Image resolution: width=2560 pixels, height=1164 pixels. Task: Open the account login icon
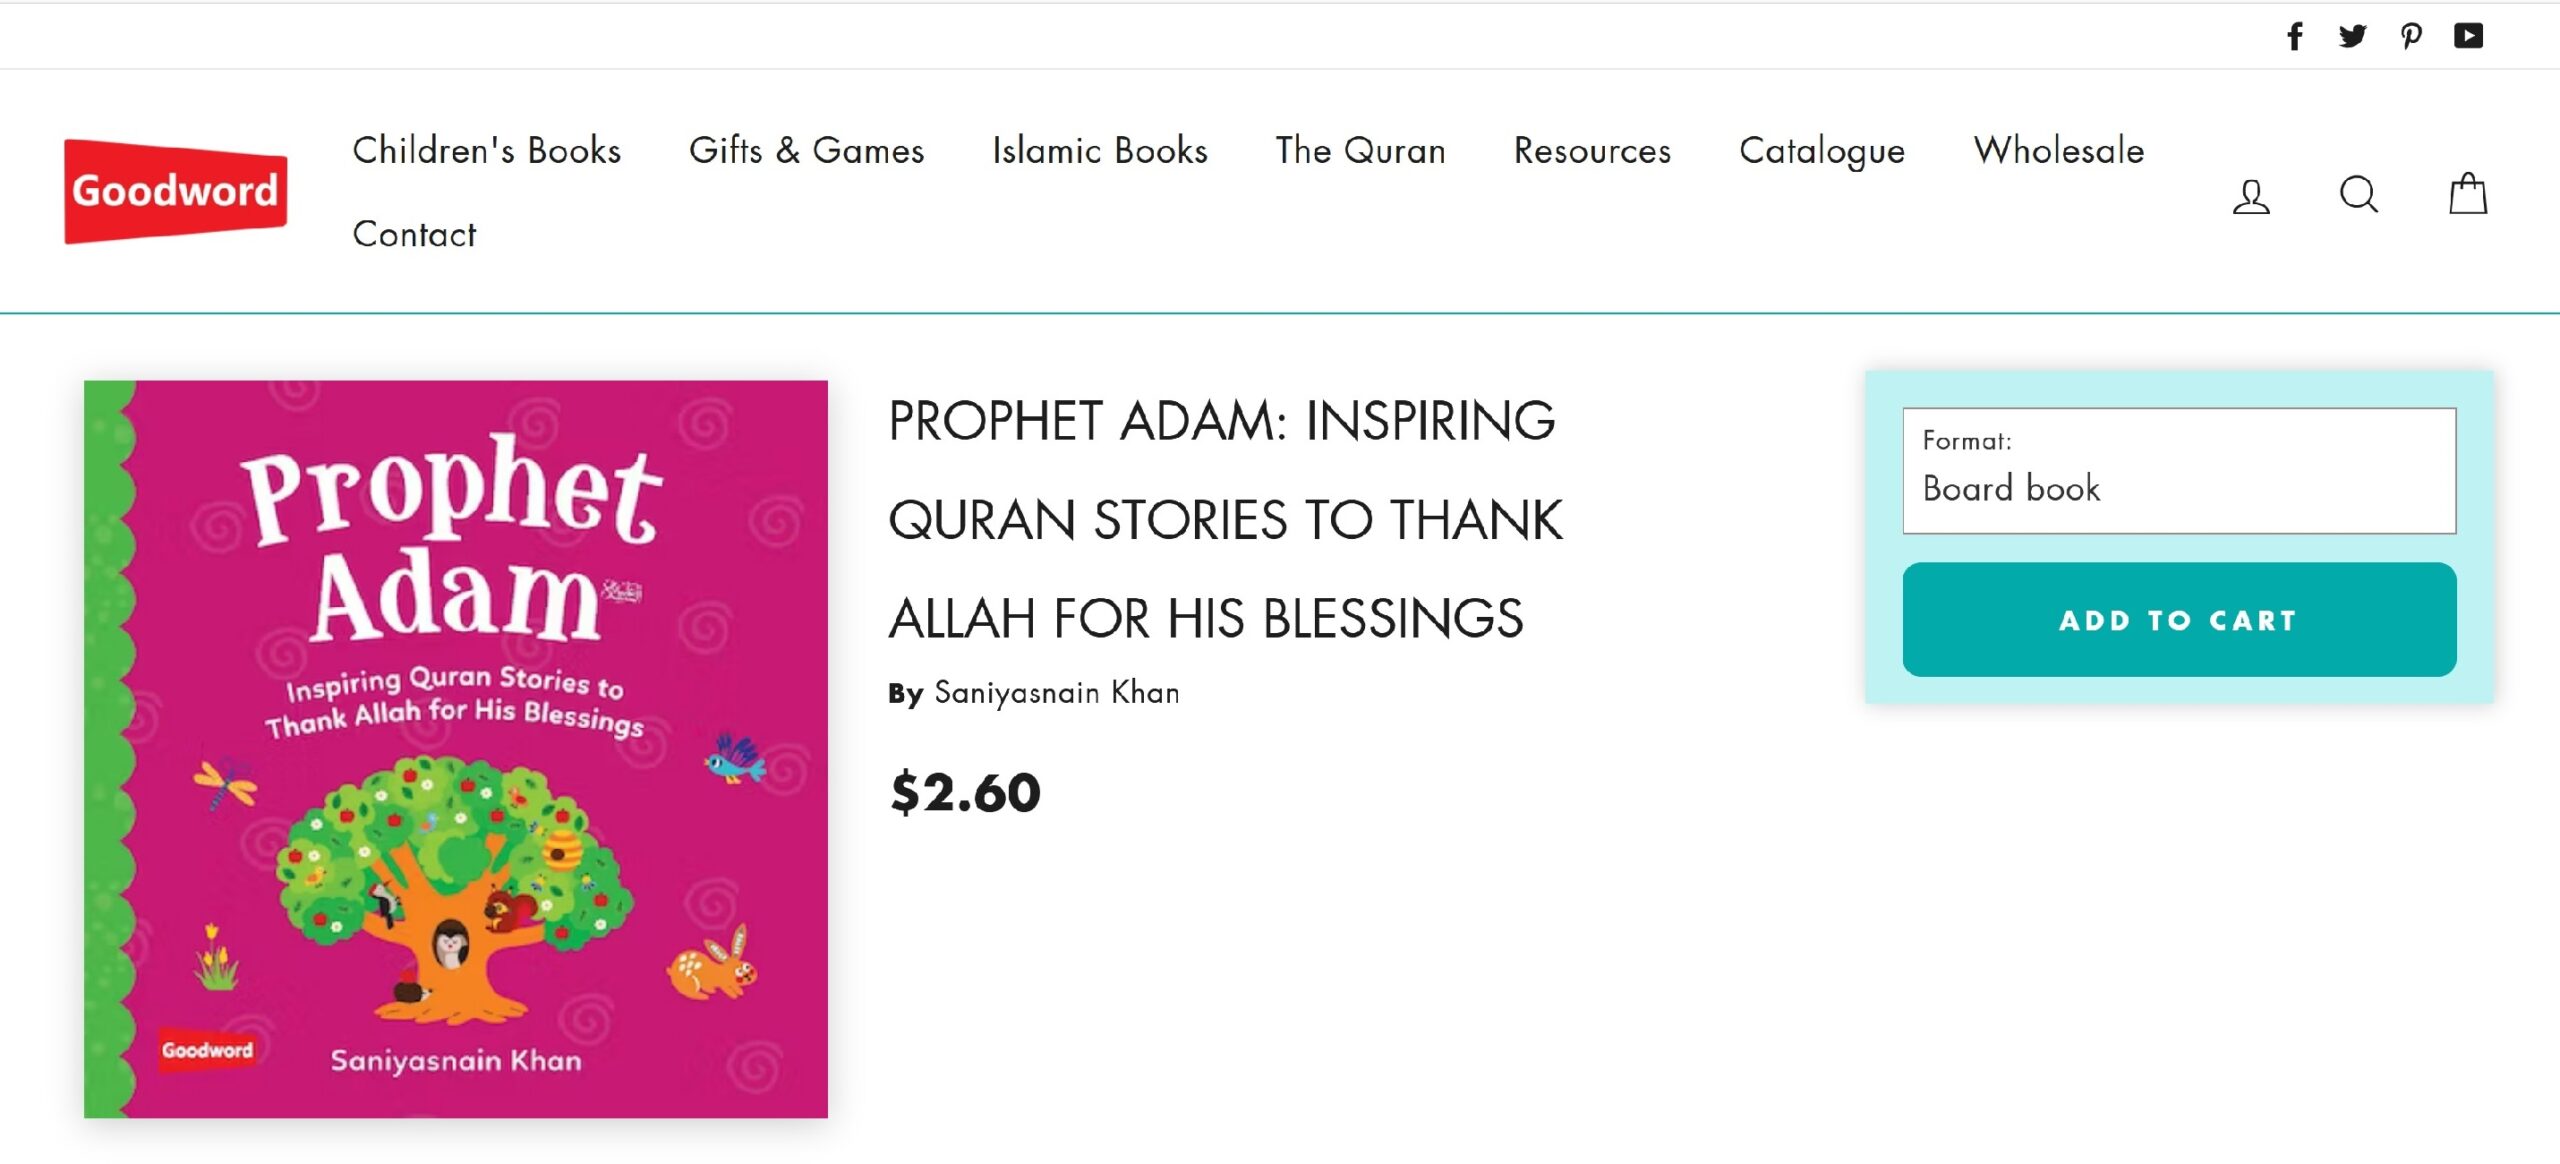[2251, 195]
